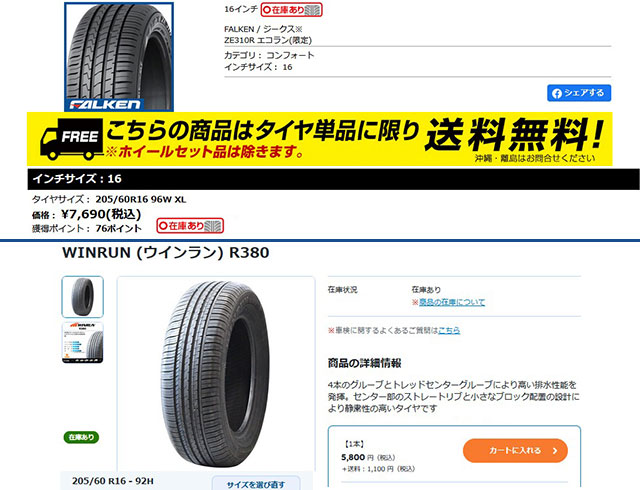
Task: Click the Facebook logo icon
Action: pos(557,94)
